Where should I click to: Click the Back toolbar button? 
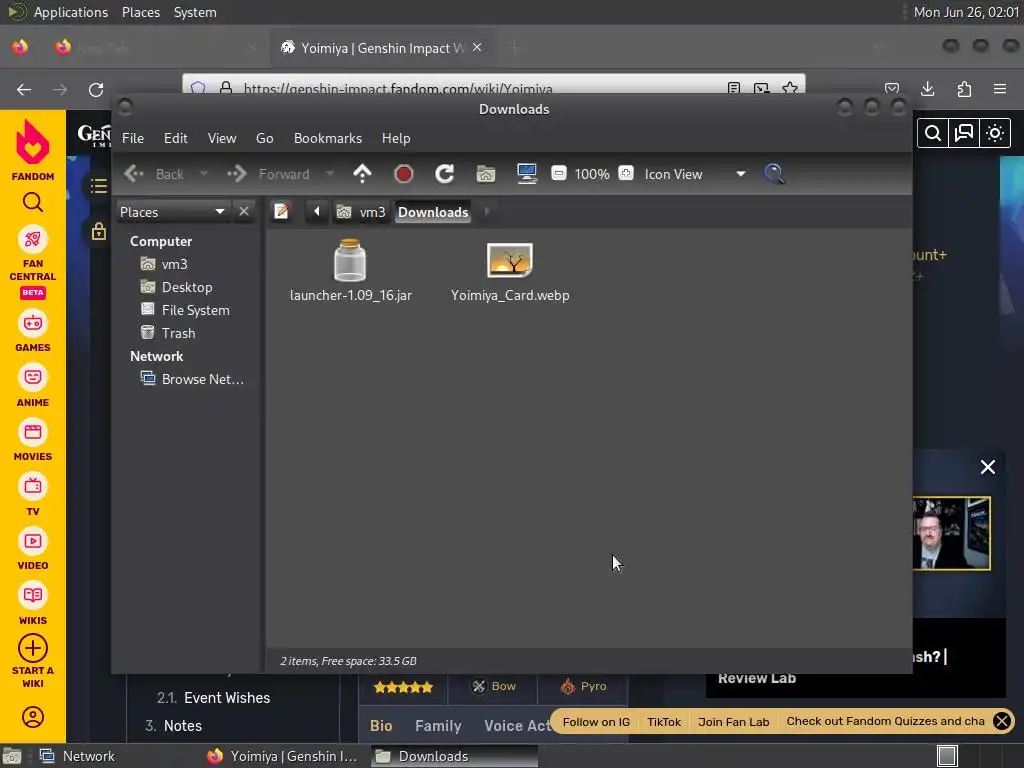click(x=155, y=174)
